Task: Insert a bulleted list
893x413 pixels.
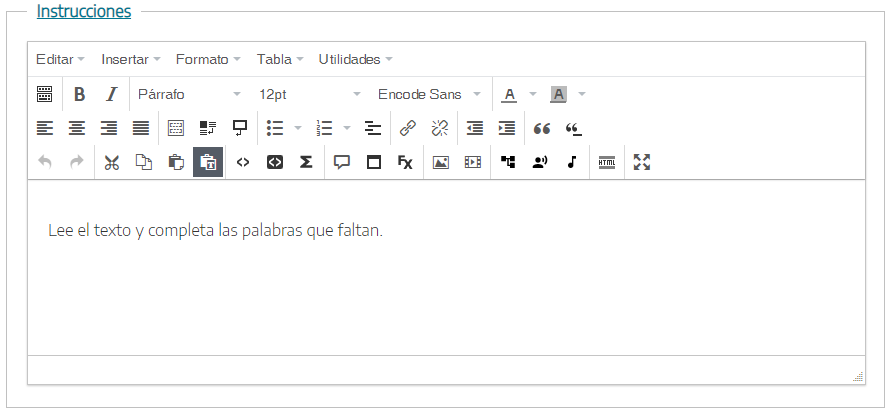Action: click(275, 128)
